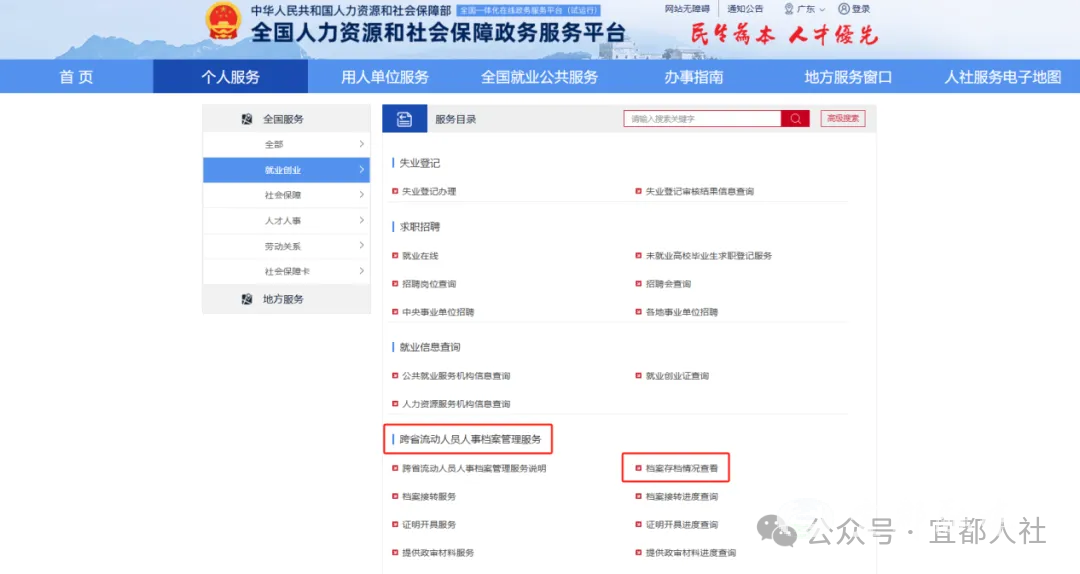This screenshot has height=574, width=1080.
Task: Open 证明开具服务 link
Action: pyautogui.click(x=429, y=525)
